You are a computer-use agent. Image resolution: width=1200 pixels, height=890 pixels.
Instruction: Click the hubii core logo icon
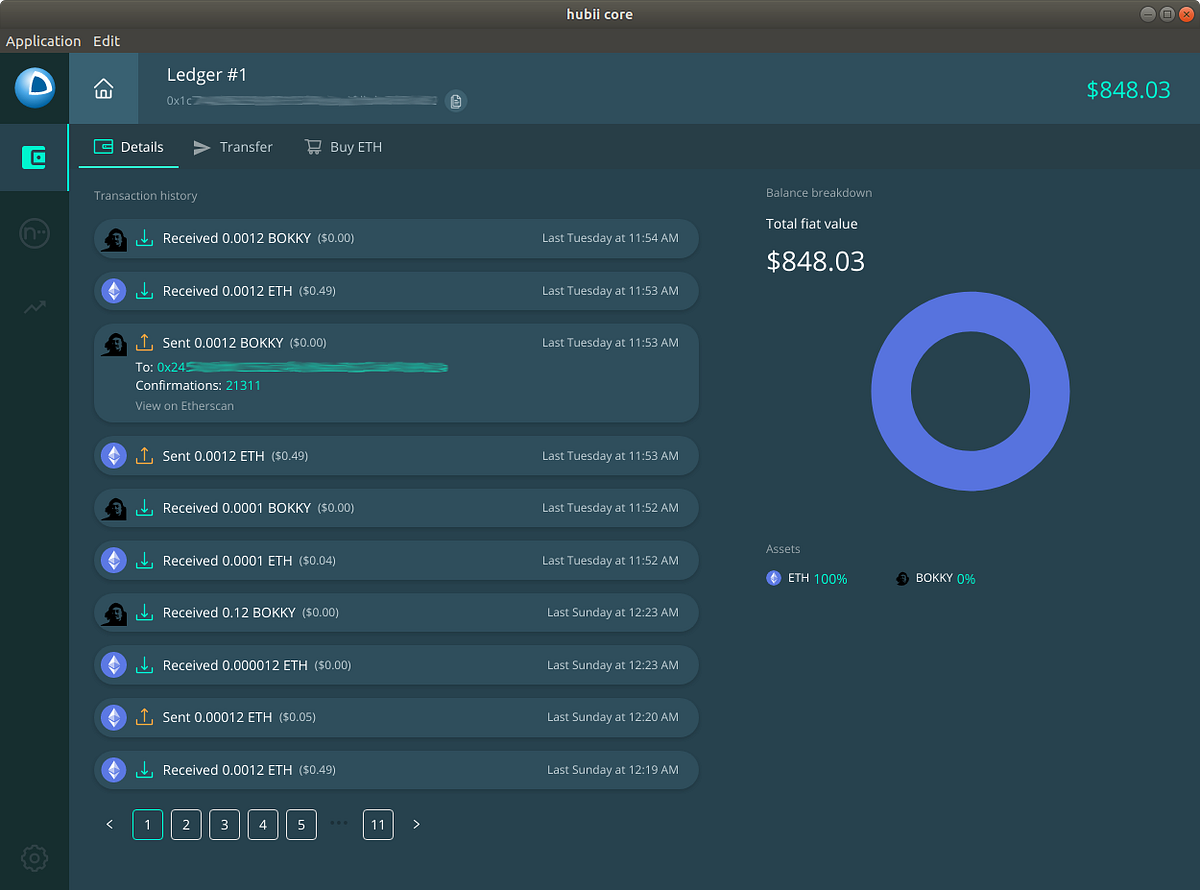(34, 88)
